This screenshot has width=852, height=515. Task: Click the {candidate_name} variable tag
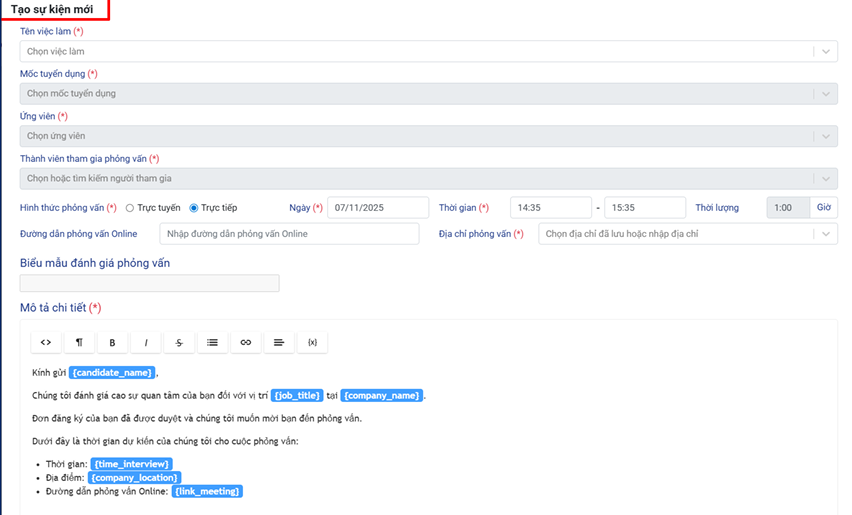[x=113, y=373]
